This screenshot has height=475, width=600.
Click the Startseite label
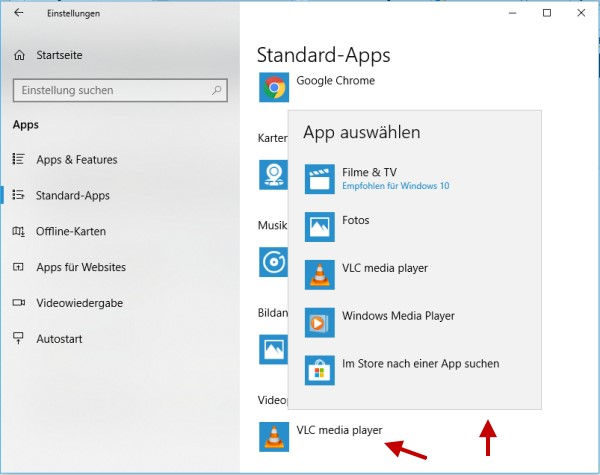tap(59, 55)
